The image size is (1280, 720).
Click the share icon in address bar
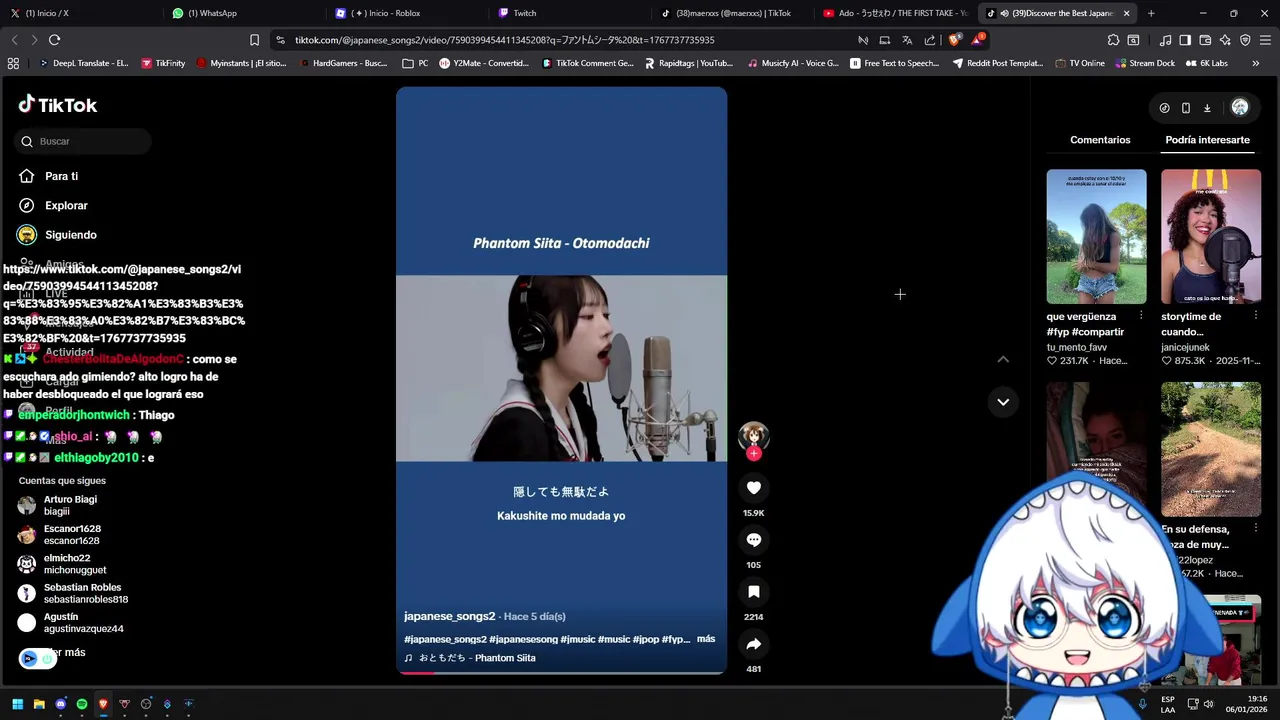click(x=930, y=40)
